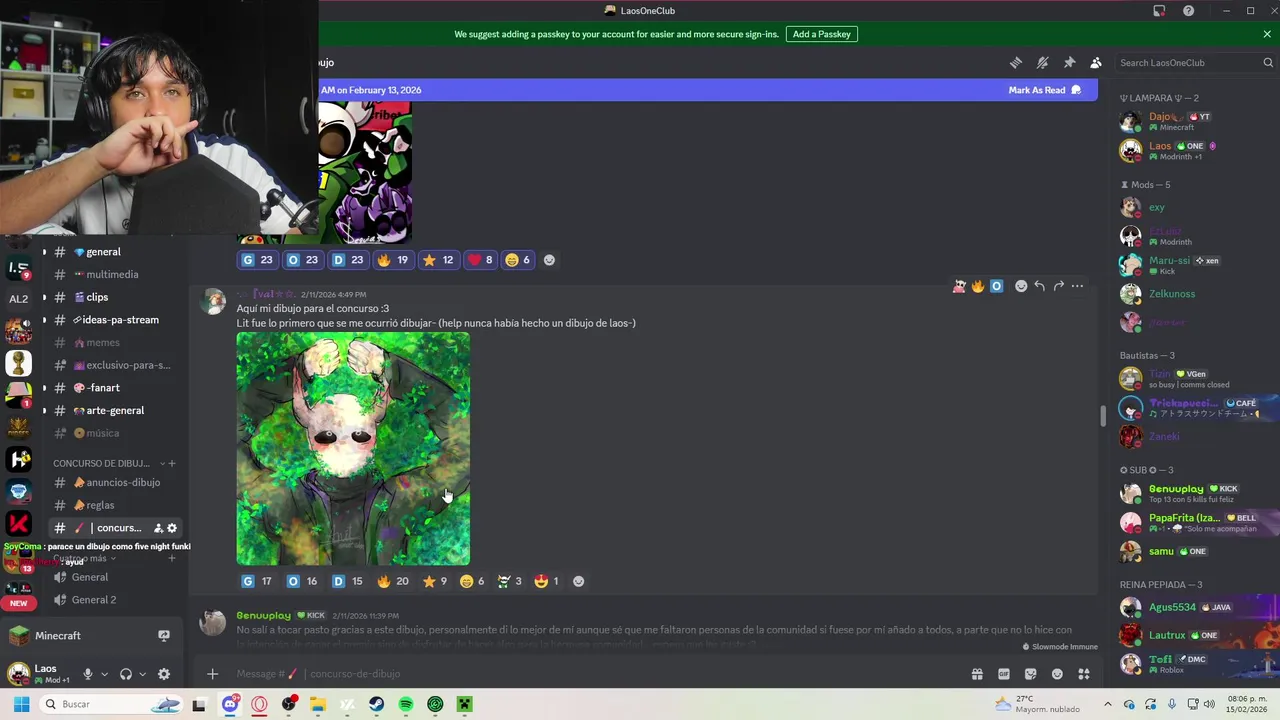Create channel in CONCURSO DE DIBUJ category
The width and height of the screenshot is (1280, 720).
[x=172, y=463]
